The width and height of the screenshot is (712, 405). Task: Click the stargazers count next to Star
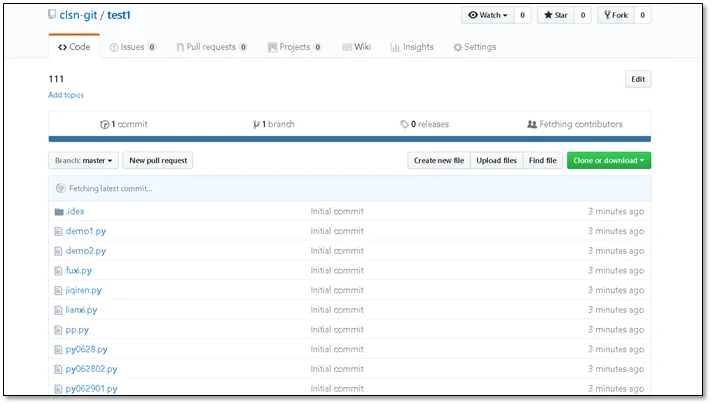[583, 15]
